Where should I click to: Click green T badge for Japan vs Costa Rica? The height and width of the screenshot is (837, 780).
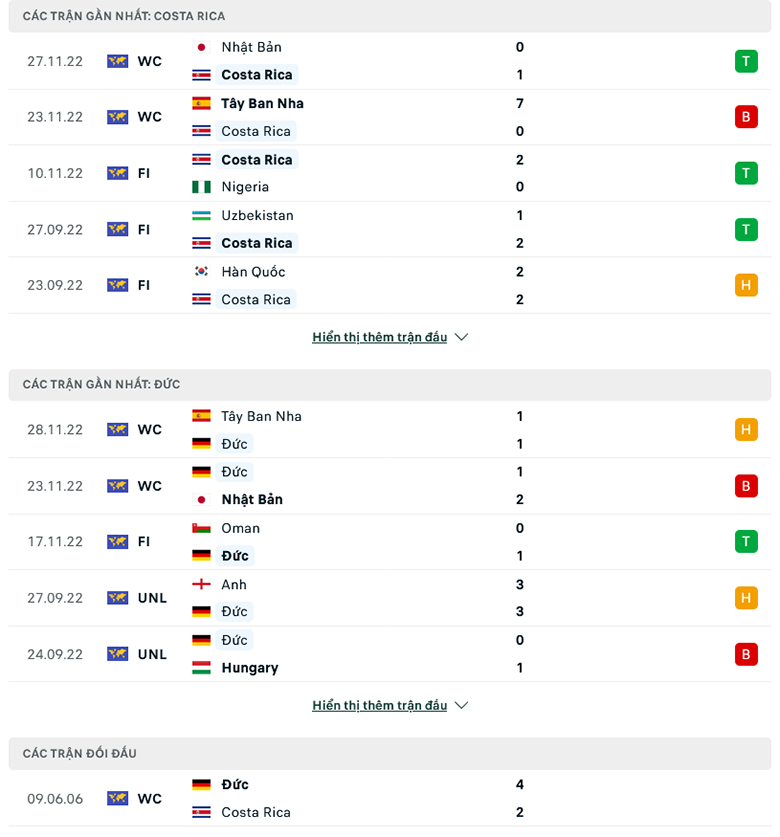746,61
